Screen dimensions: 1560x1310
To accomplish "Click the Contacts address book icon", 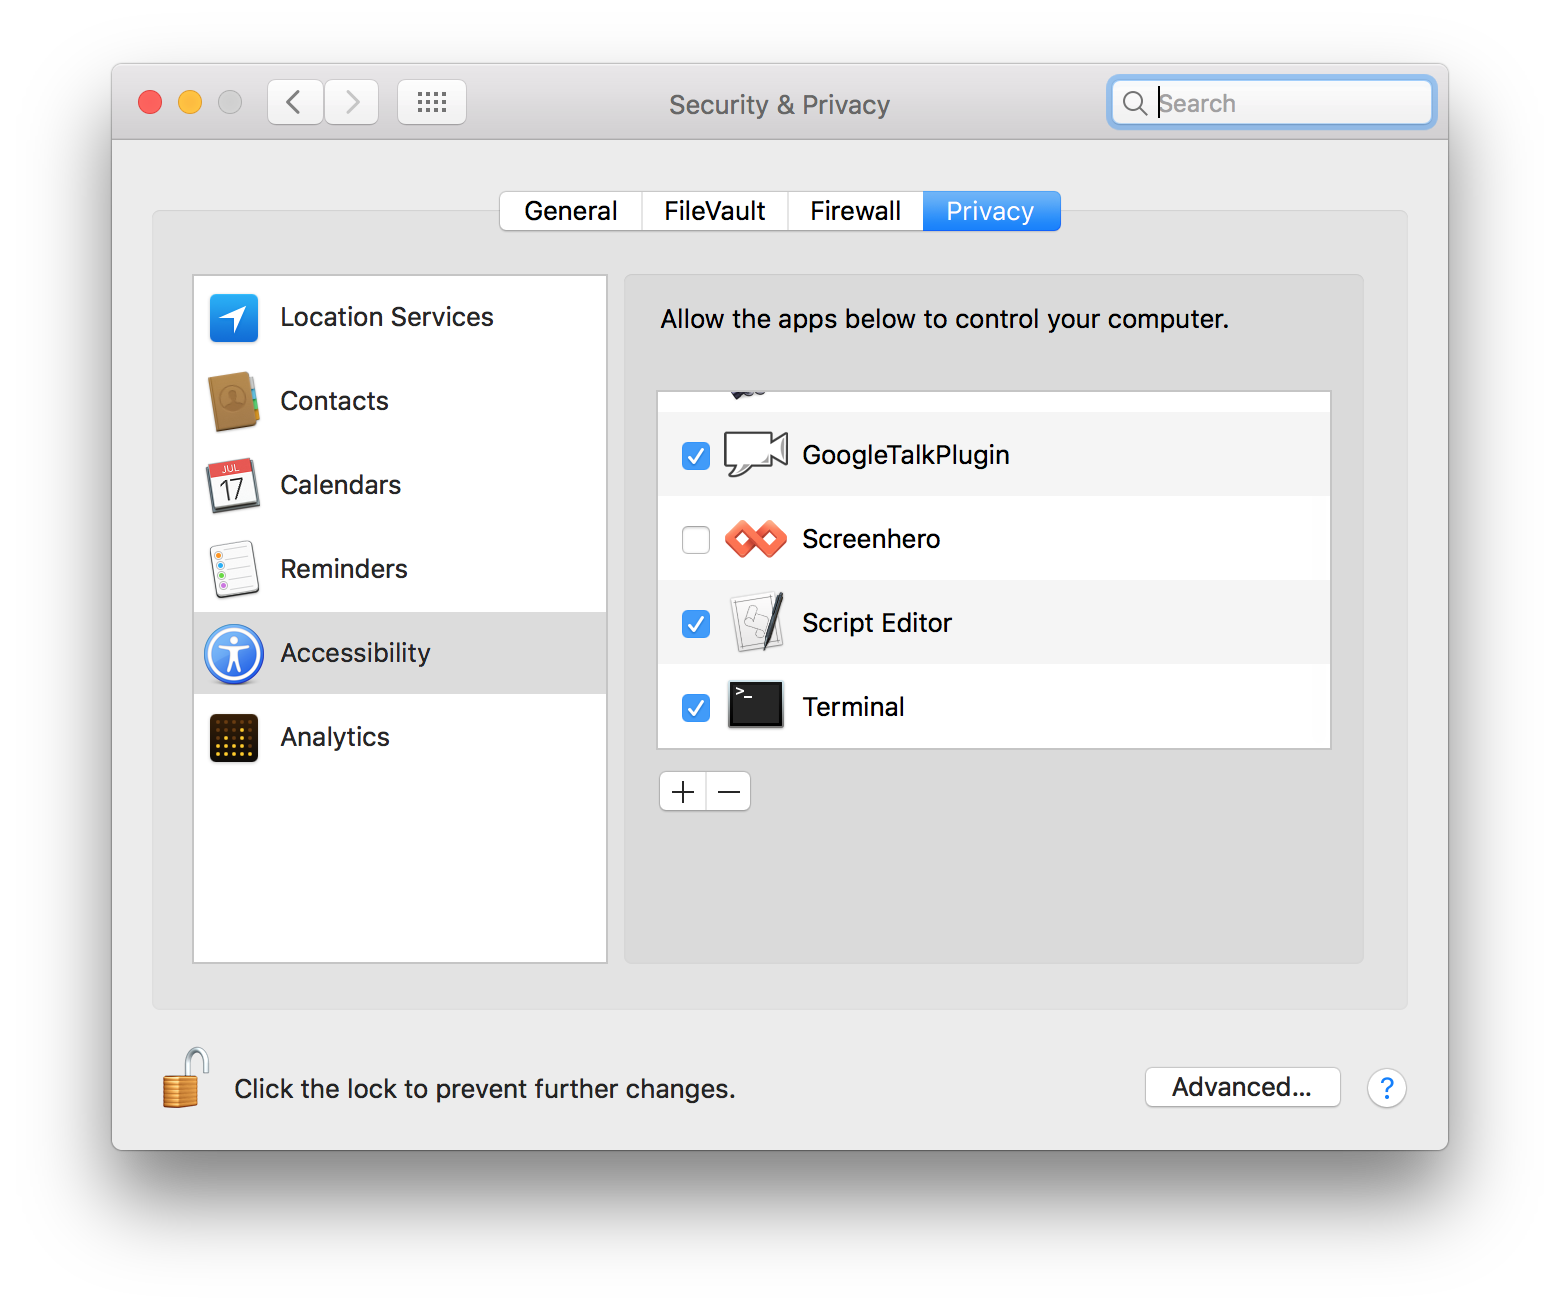I will [234, 401].
